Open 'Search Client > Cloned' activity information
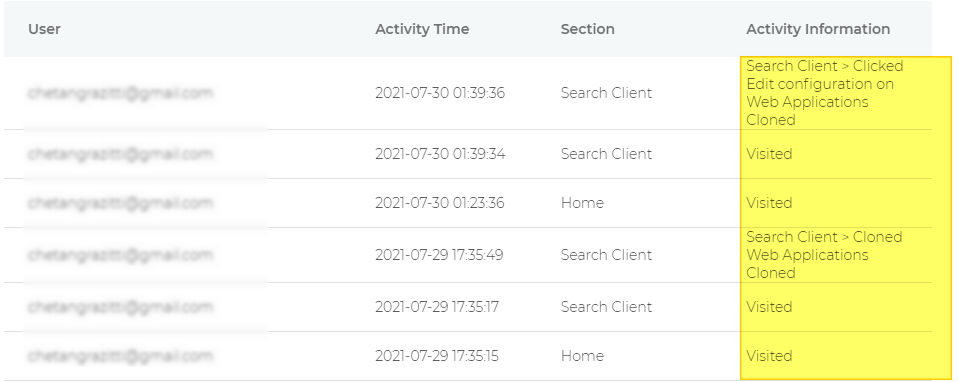The width and height of the screenshot is (959, 382). (x=824, y=255)
